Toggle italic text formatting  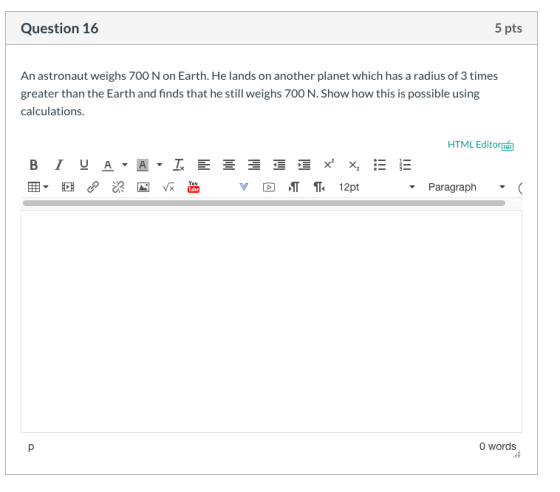(59, 165)
